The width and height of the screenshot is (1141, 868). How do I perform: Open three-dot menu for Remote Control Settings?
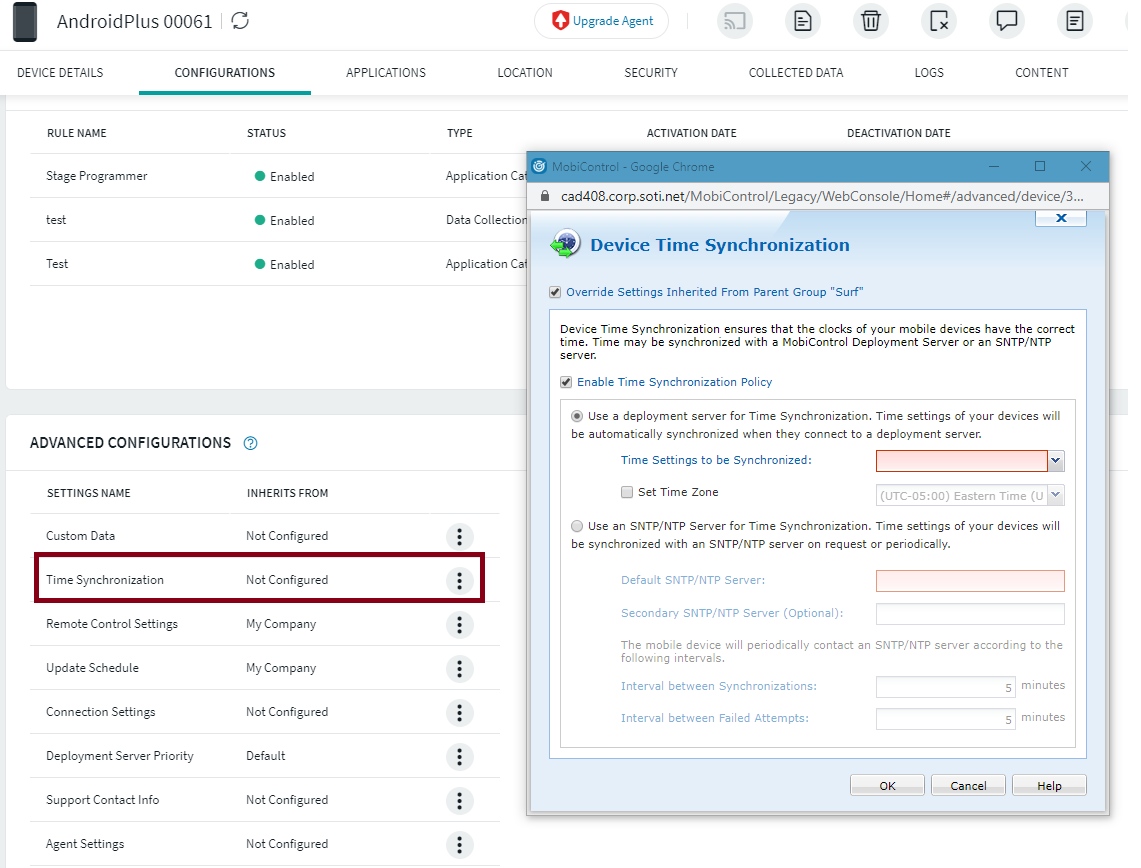[x=459, y=624]
